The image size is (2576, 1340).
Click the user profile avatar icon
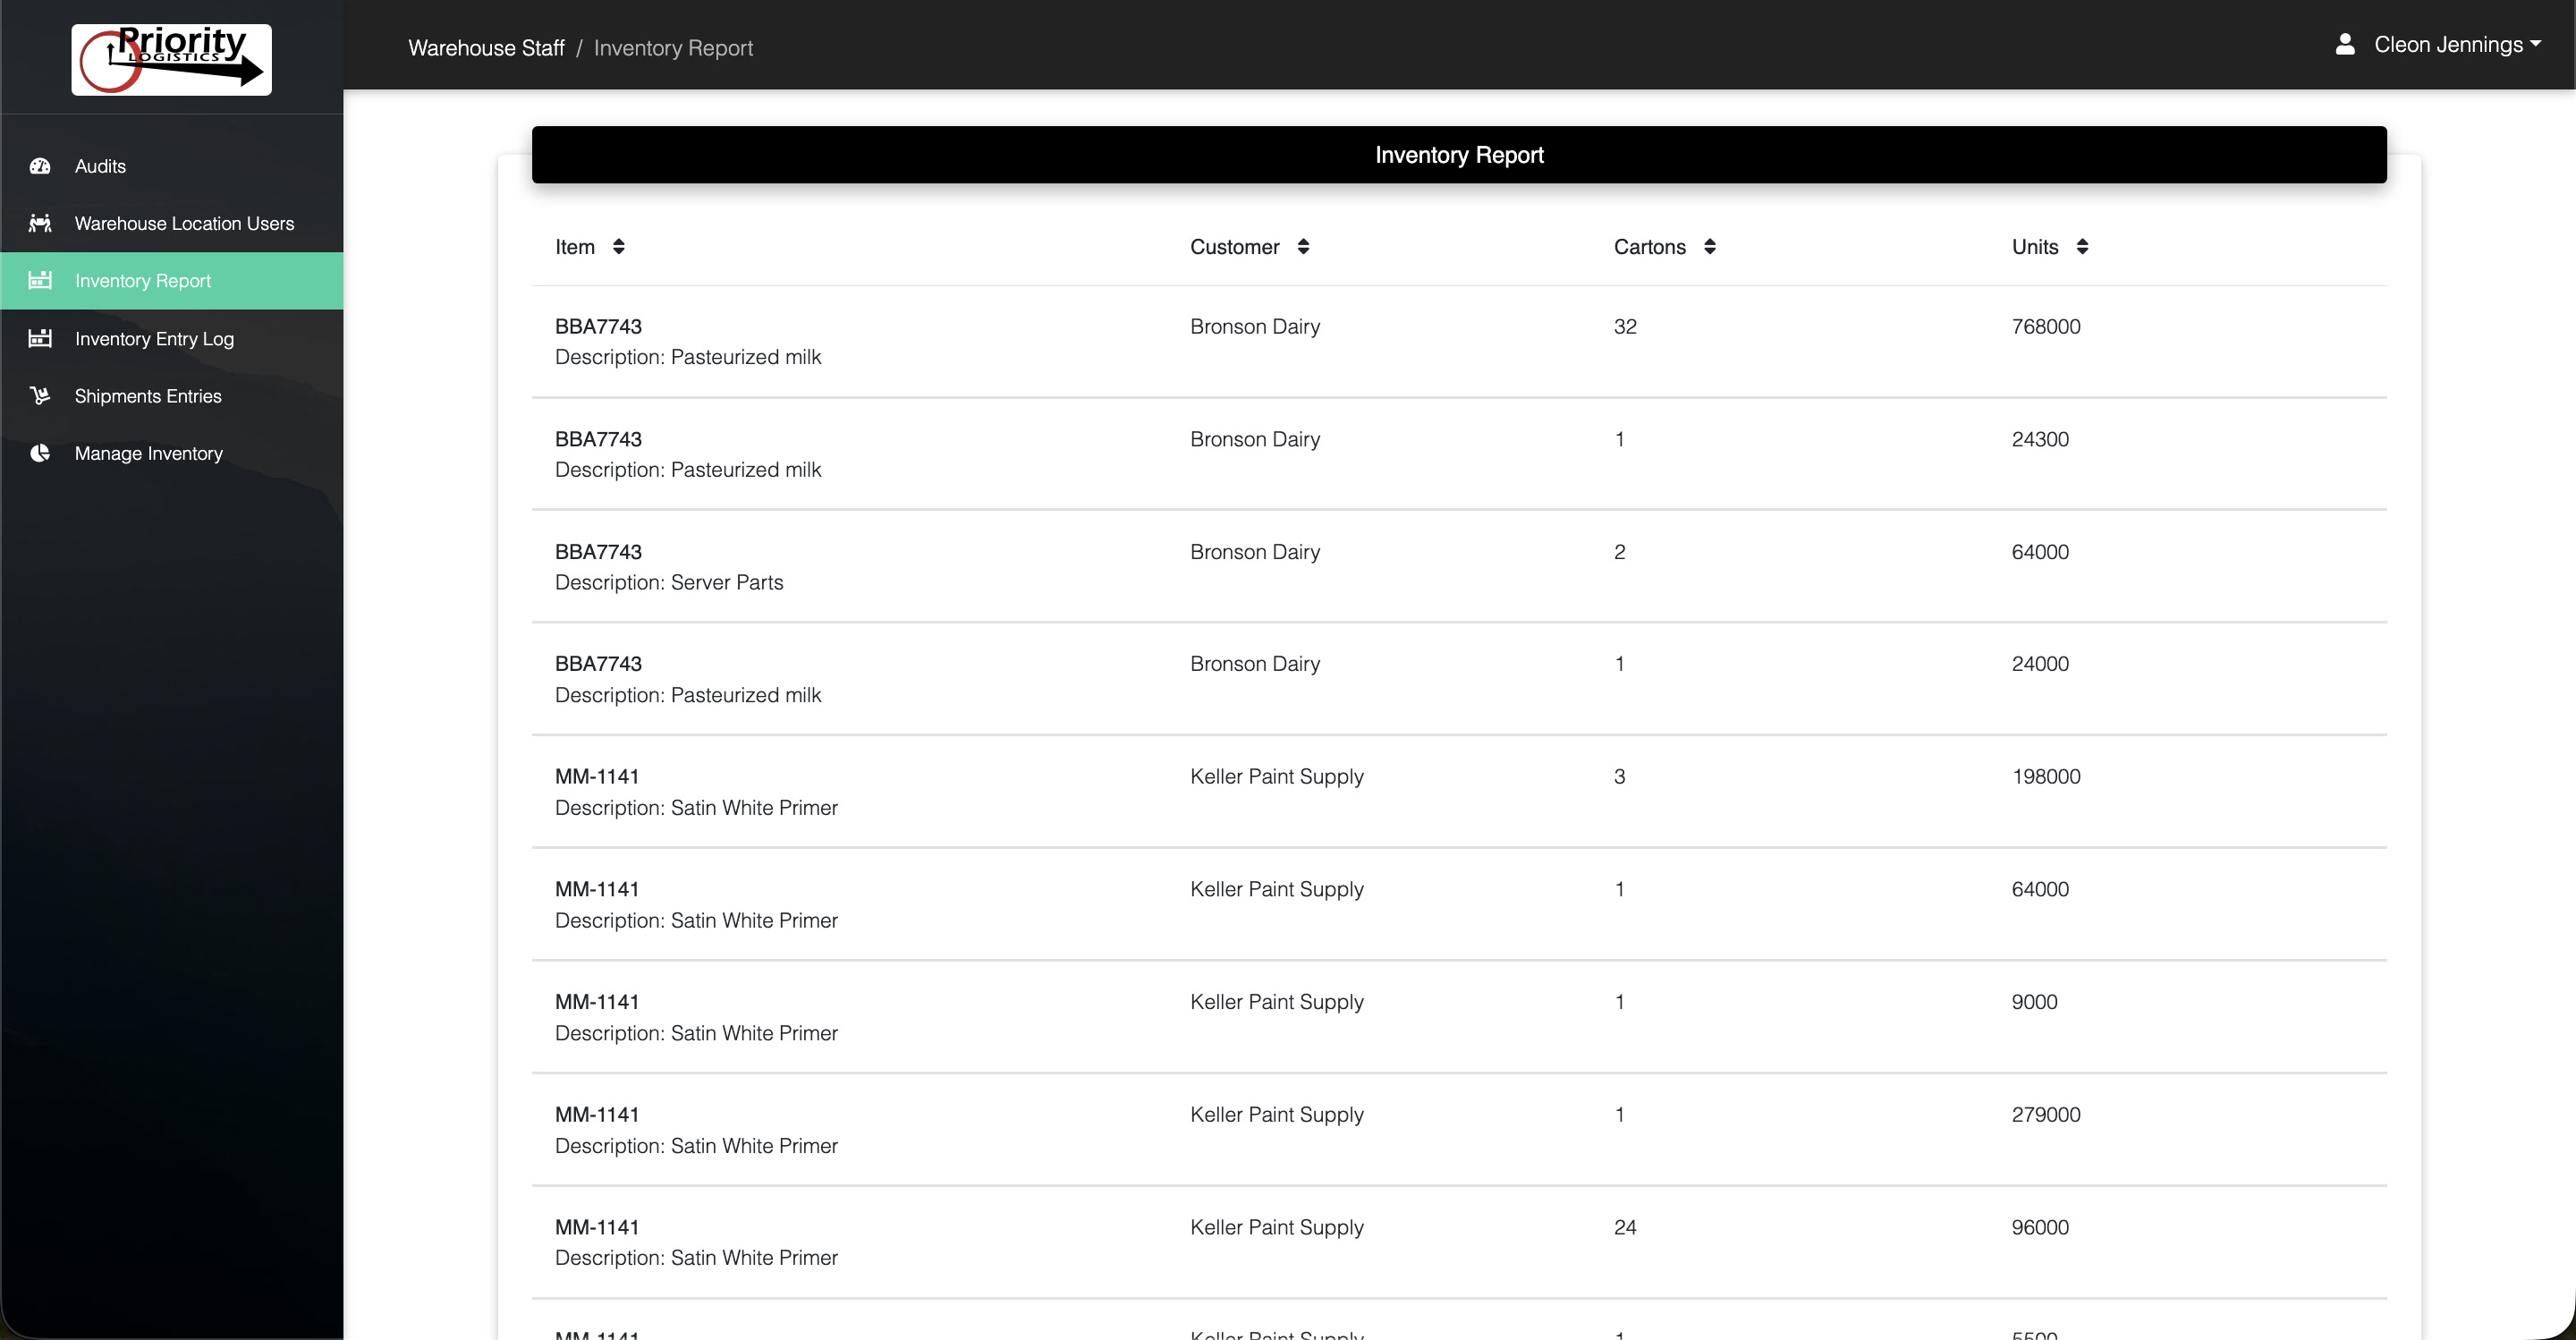[x=2344, y=45]
